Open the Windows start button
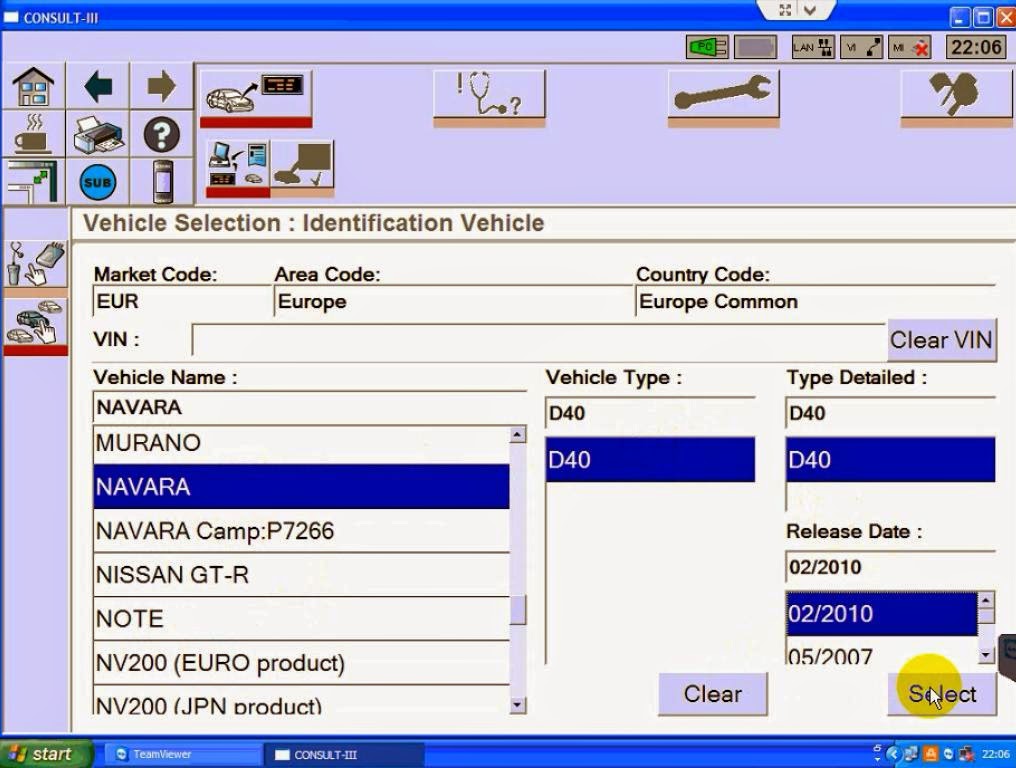Screen dimensions: 1016x768 45,754
